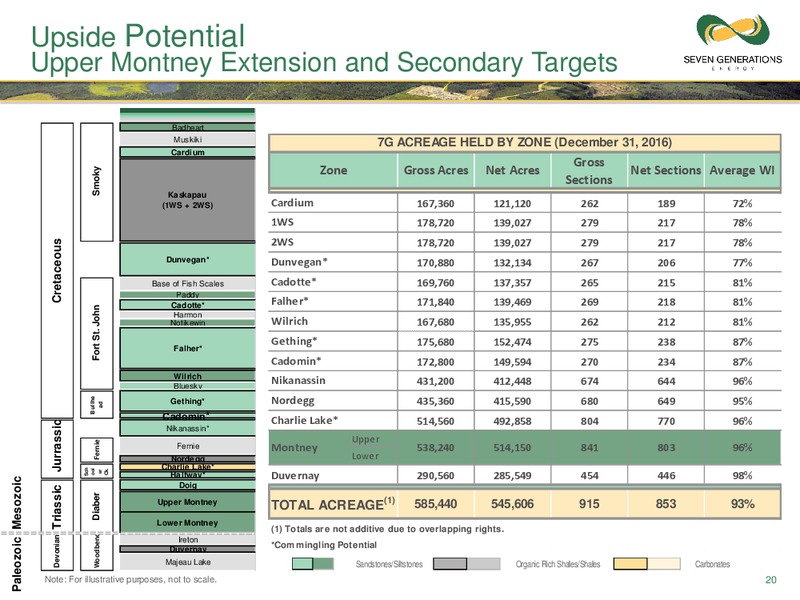The height and width of the screenshot is (600, 800).
Task: Select the '7G ACREAGE HELD BY ZONE' table title
Action: [524, 142]
